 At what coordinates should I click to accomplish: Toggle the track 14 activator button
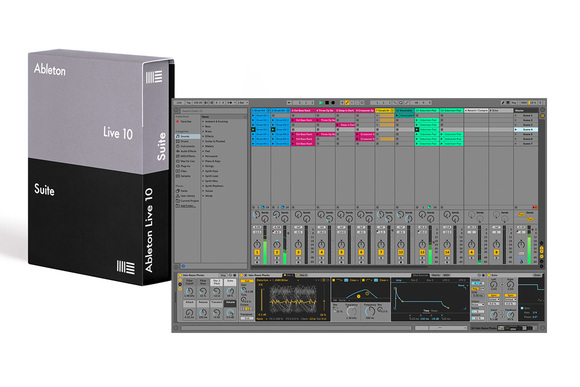447,252
